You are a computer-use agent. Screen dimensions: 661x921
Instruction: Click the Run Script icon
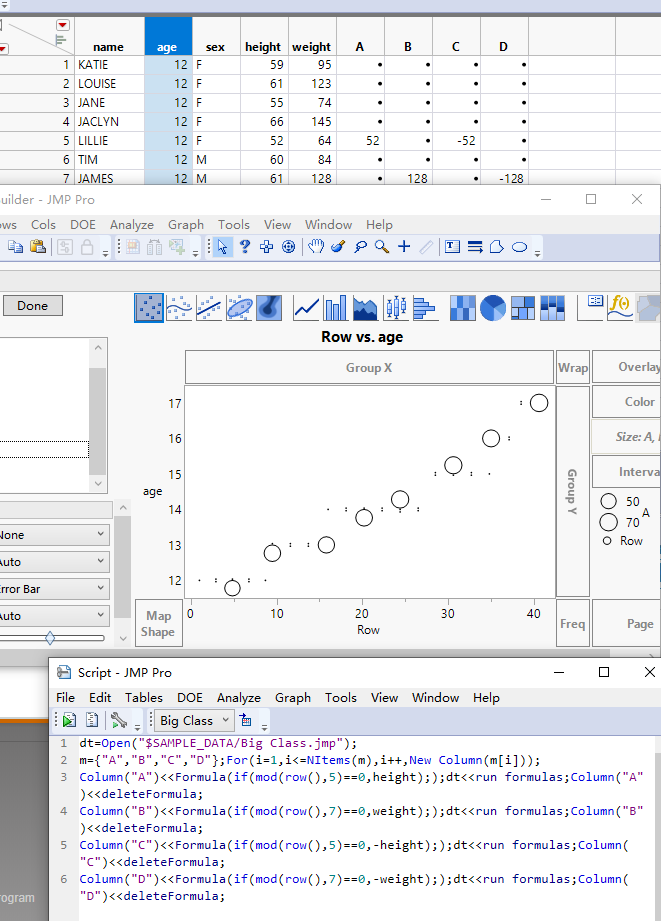tap(69, 720)
